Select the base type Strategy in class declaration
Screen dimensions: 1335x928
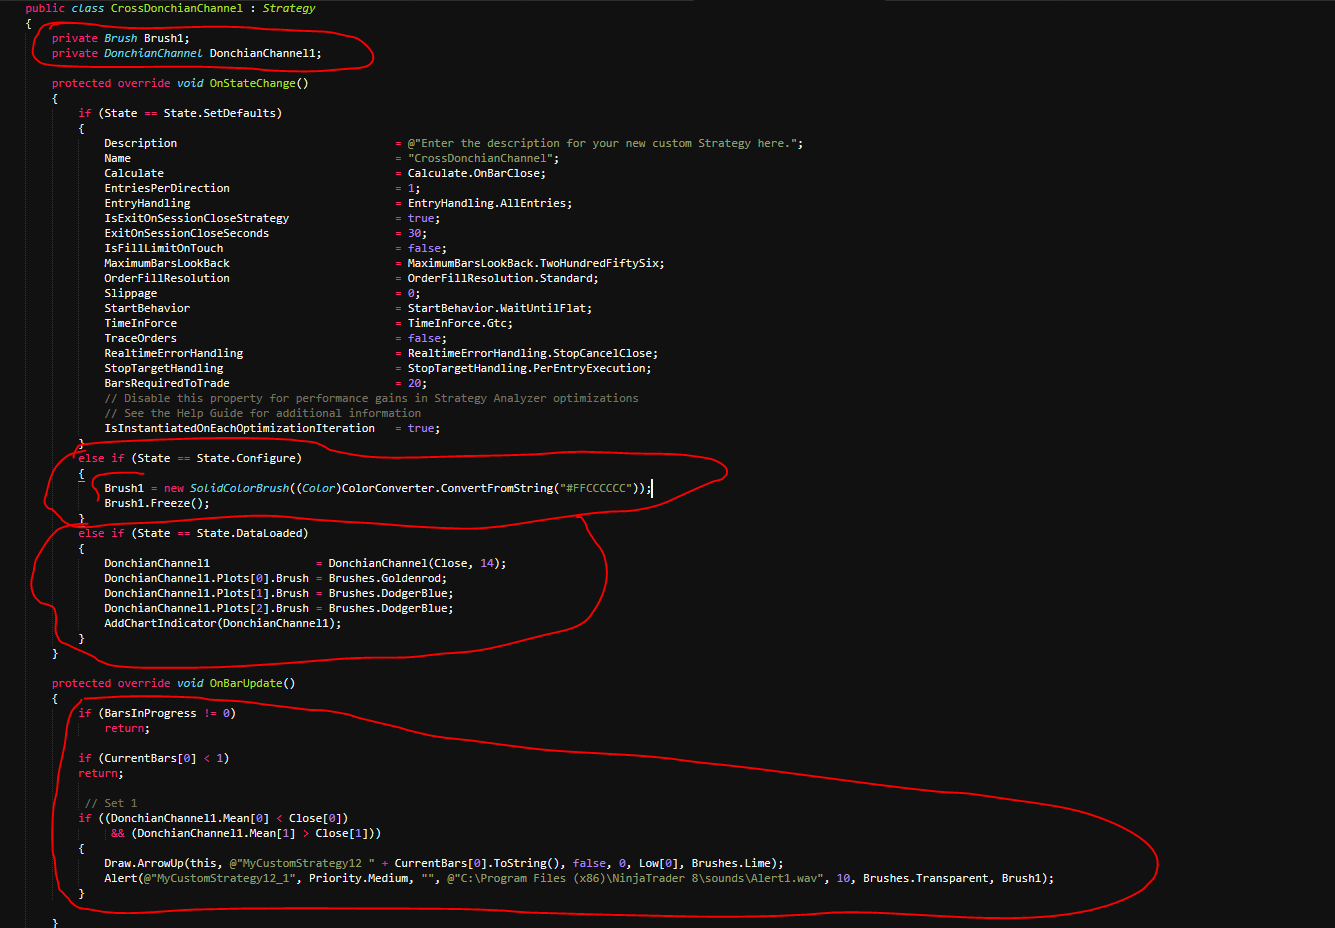tap(289, 8)
